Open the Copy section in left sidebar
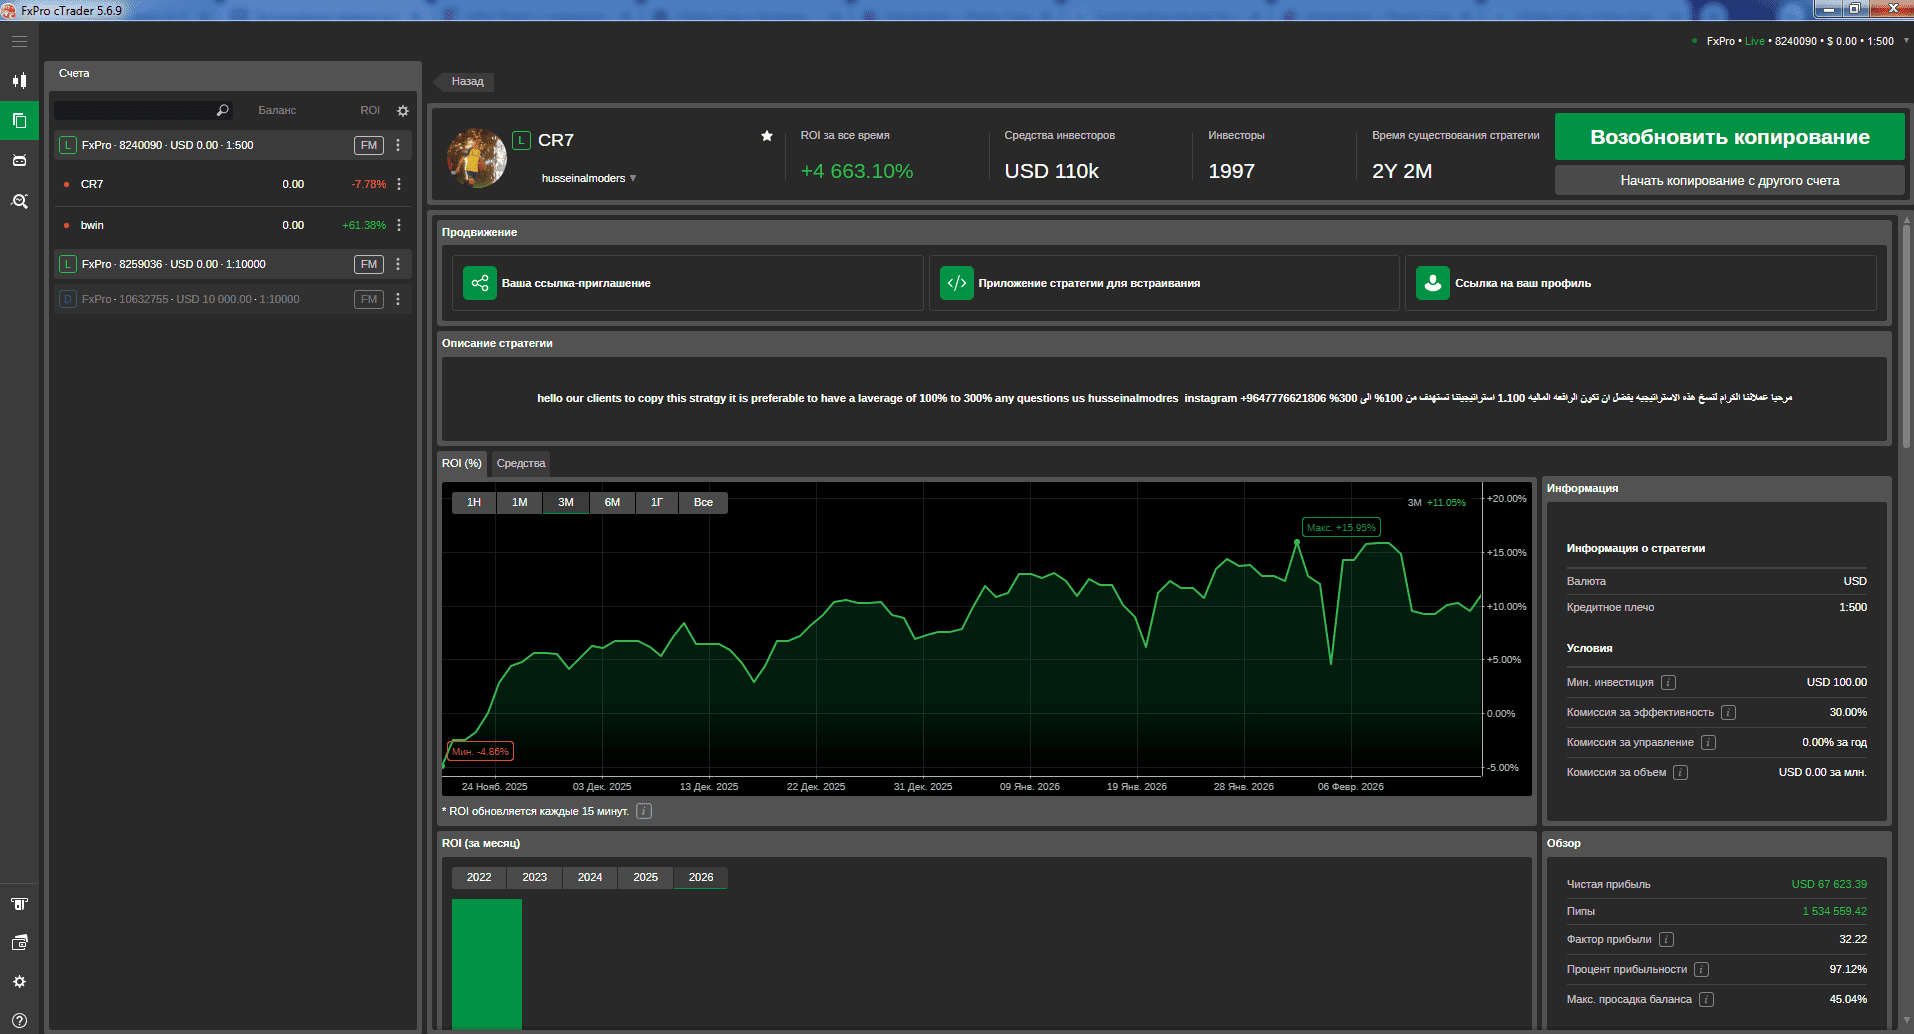 19,120
